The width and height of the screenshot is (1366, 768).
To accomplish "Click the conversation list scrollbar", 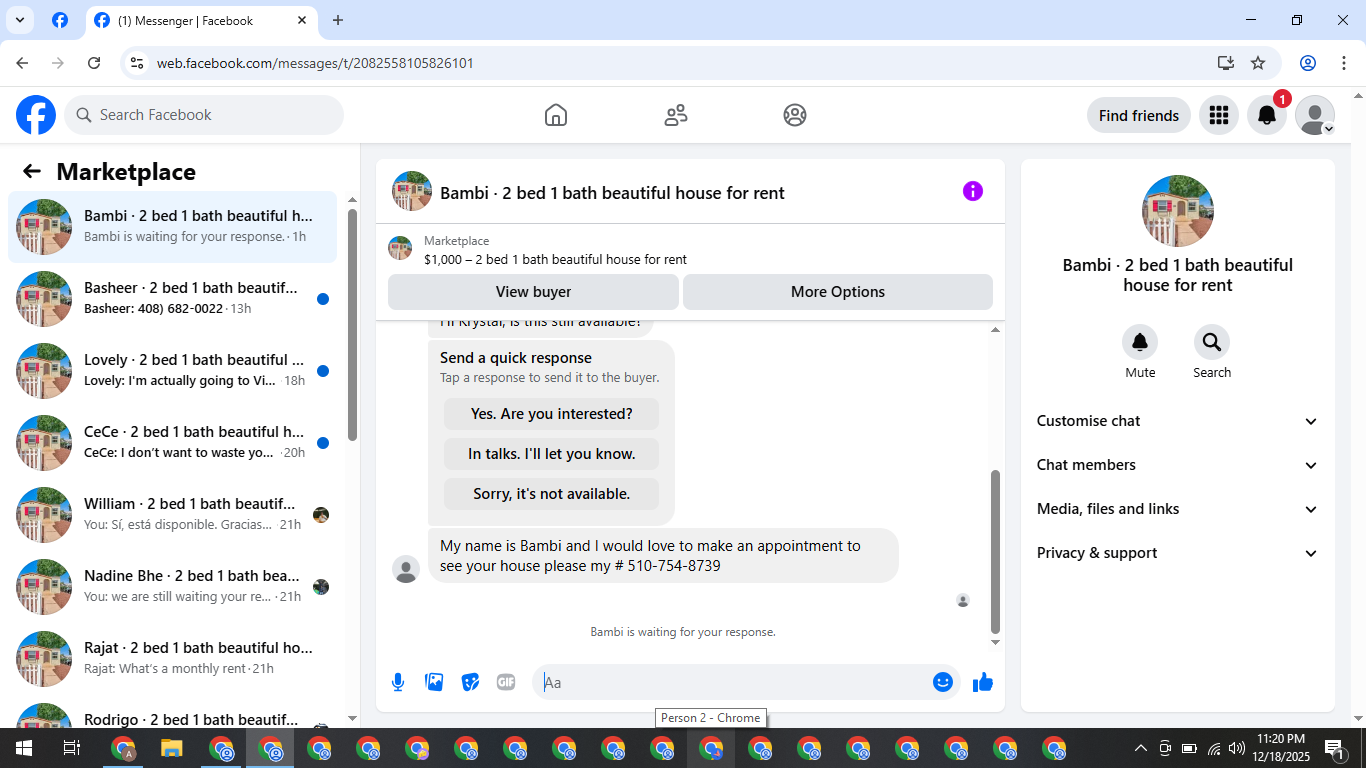I will click(x=352, y=325).
